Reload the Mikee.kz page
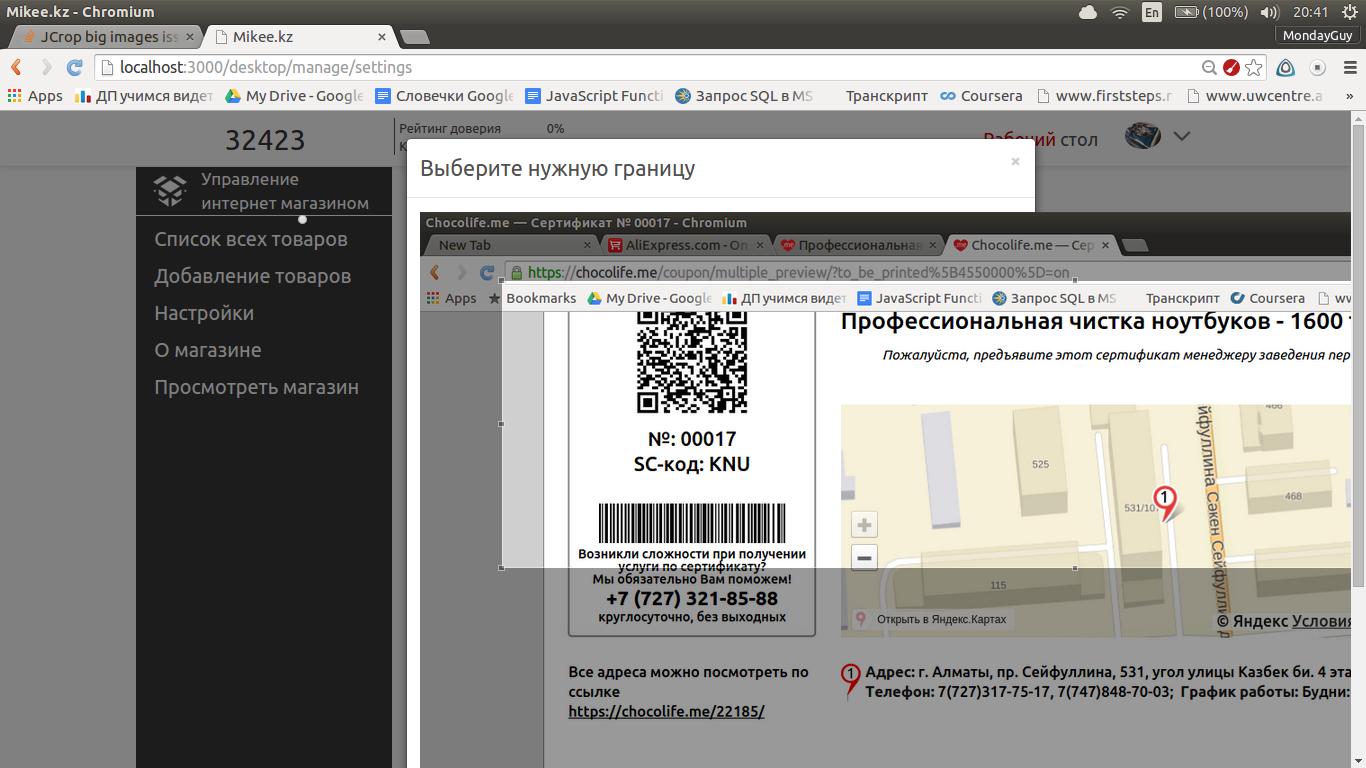Viewport: 1366px width, 768px height. [74, 68]
